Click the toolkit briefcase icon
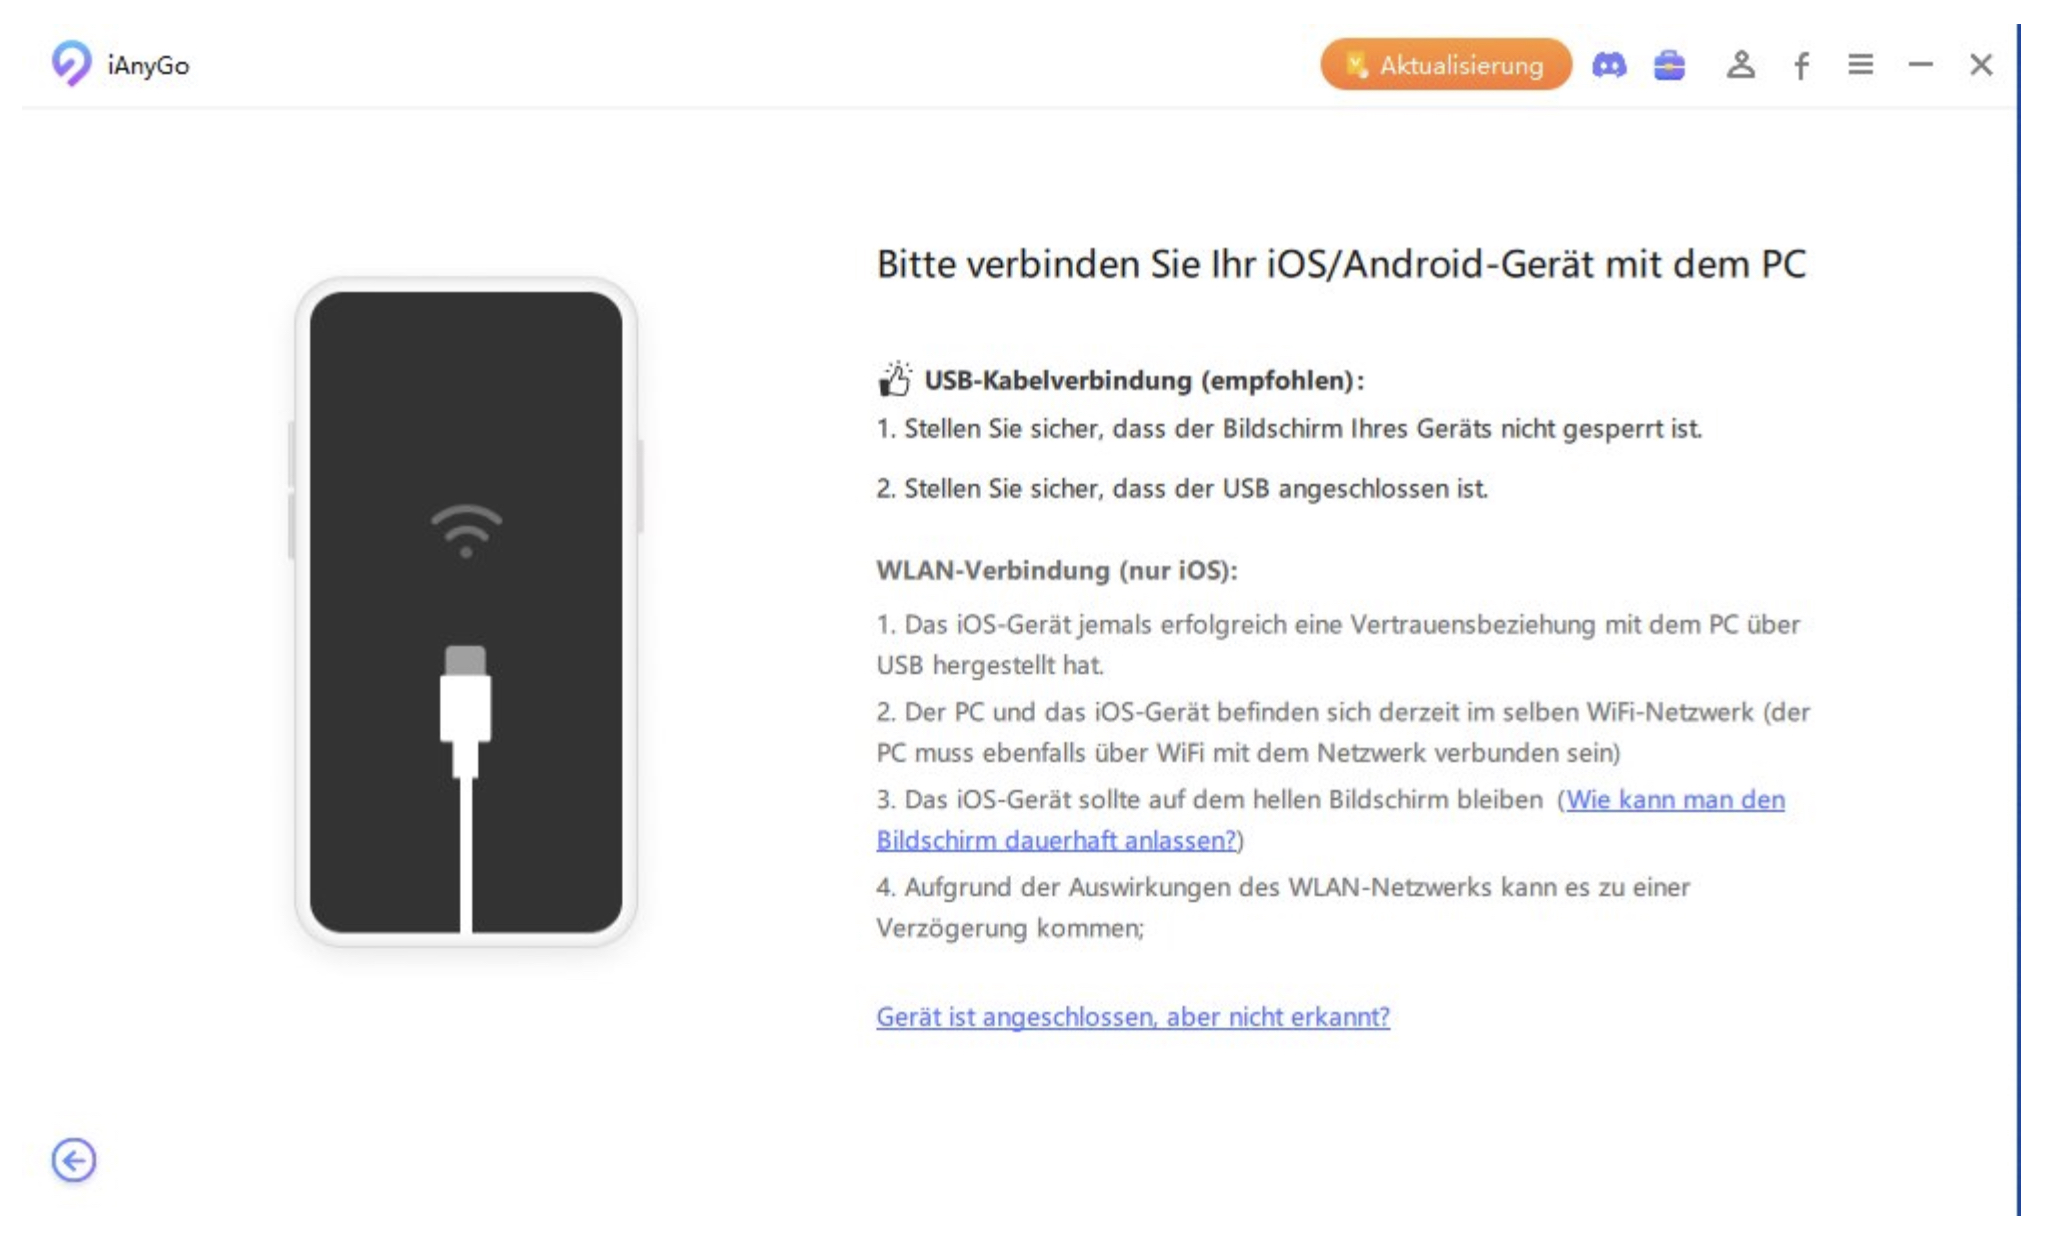The height and width of the screenshot is (1236, 2046). tap(1671, 65)
